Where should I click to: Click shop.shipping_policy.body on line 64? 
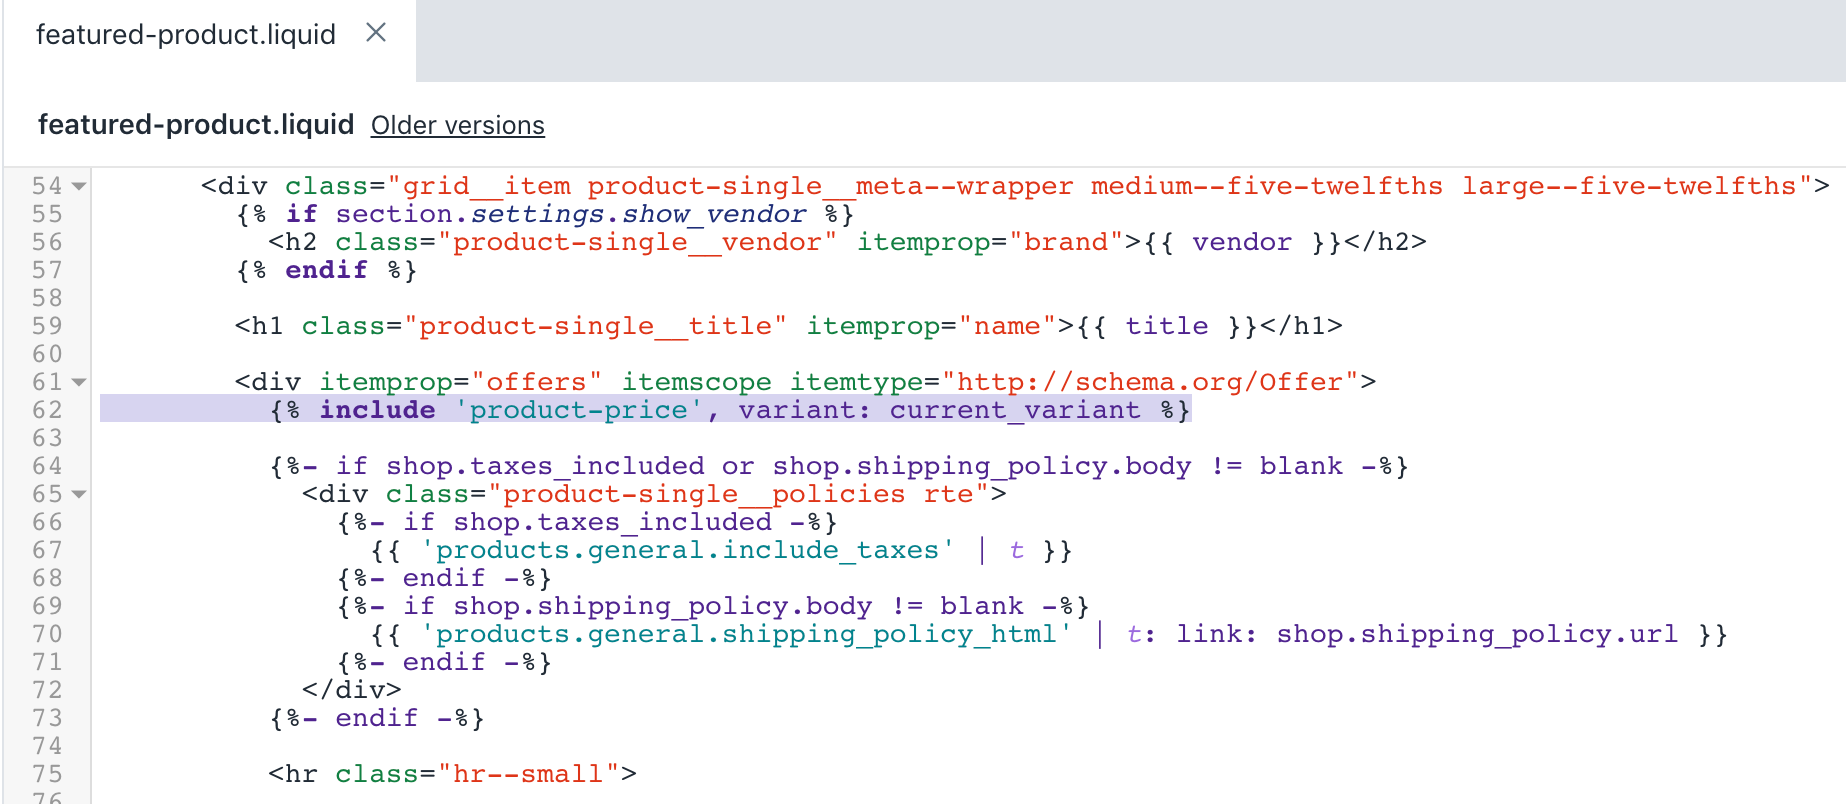982,466
